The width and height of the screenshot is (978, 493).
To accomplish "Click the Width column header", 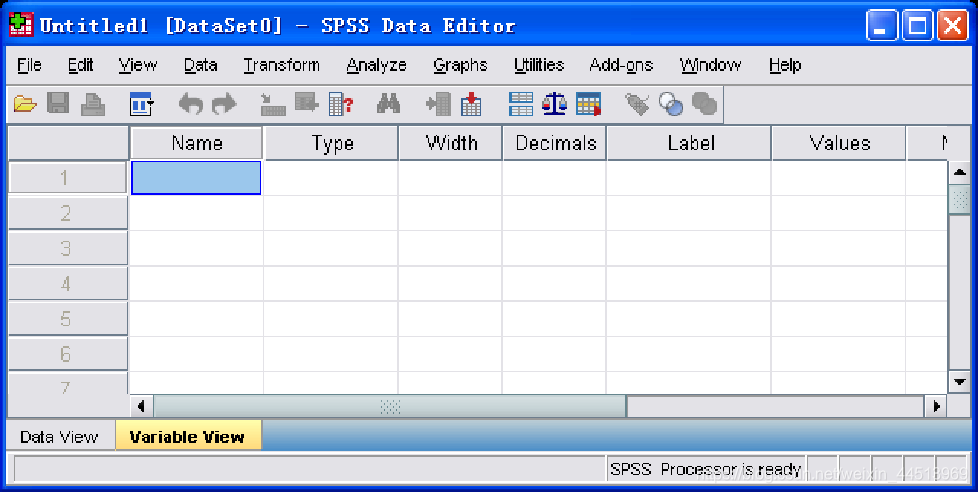I will (451, 143).
